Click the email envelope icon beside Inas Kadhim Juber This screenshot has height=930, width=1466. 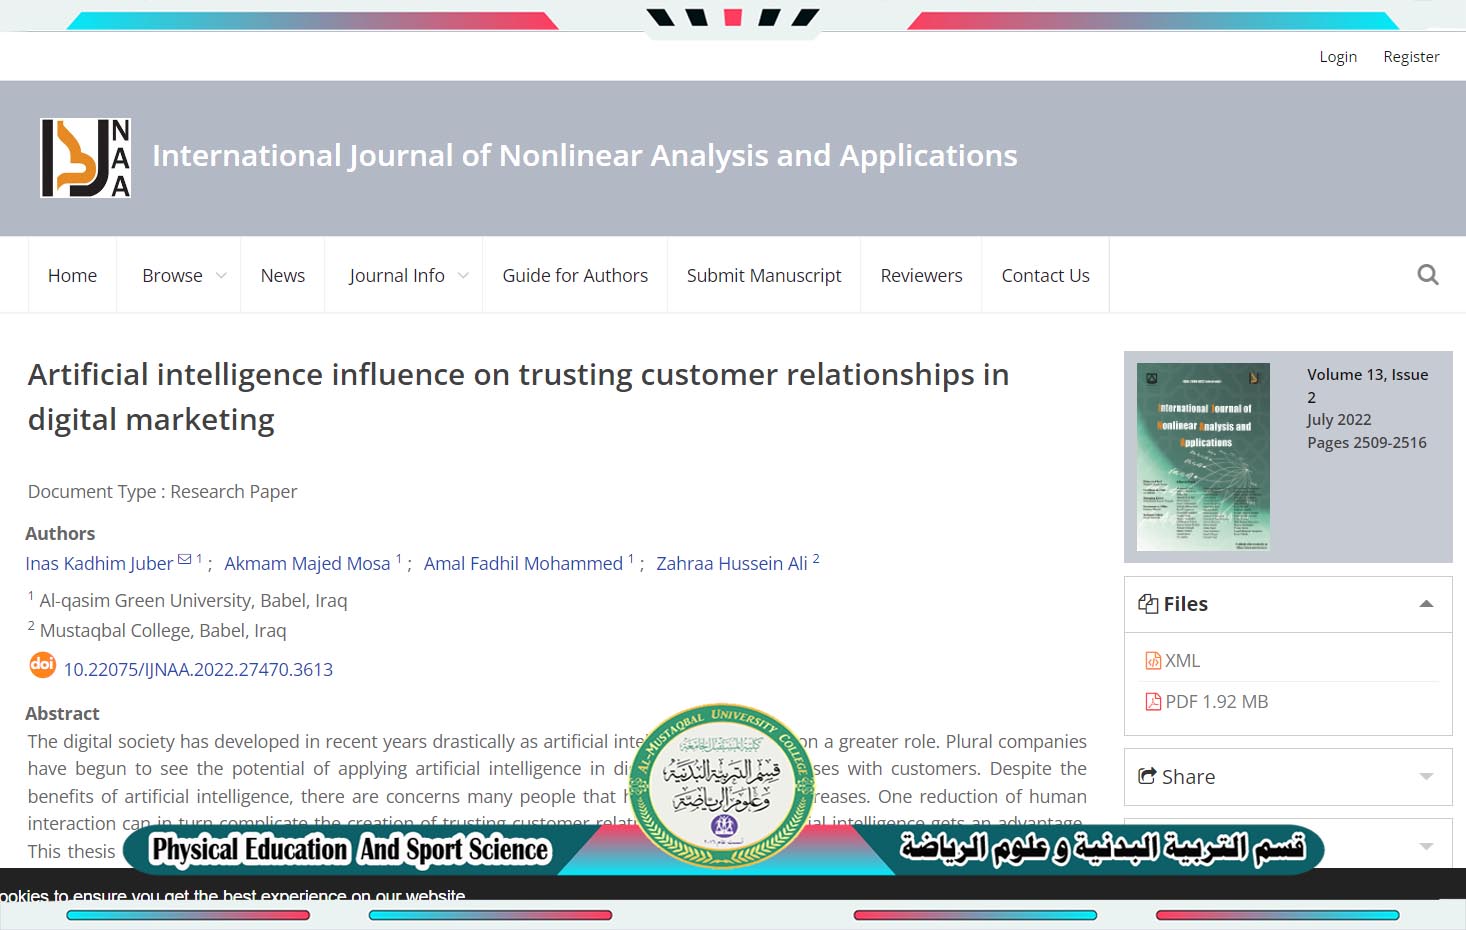[184, 560]
